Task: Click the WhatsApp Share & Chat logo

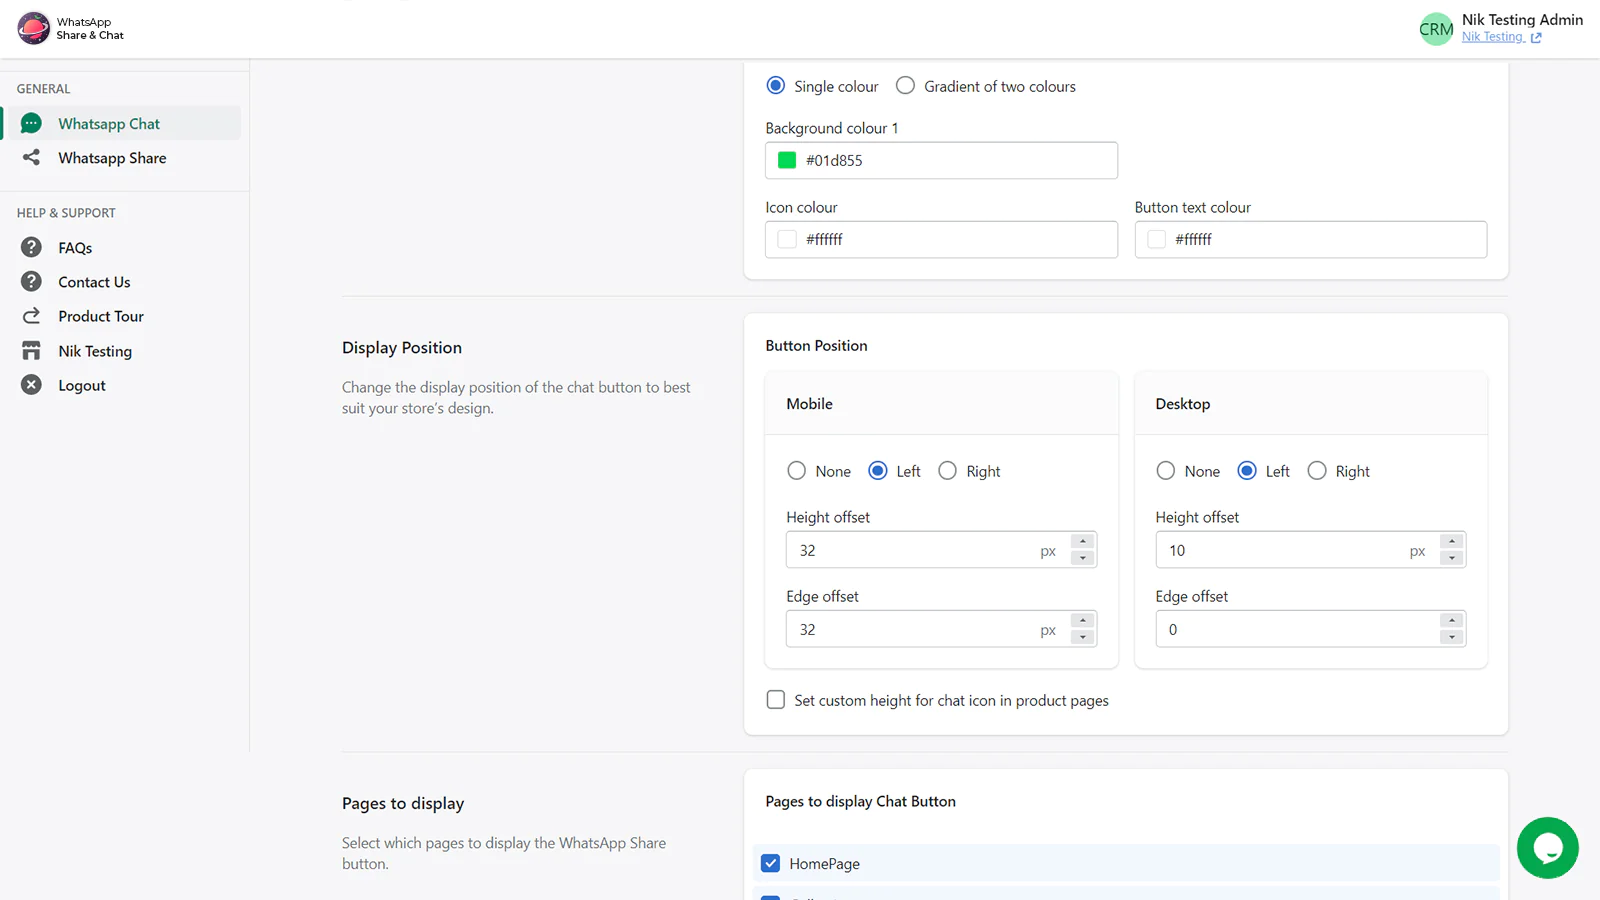Action: click(x=34, y=28)
